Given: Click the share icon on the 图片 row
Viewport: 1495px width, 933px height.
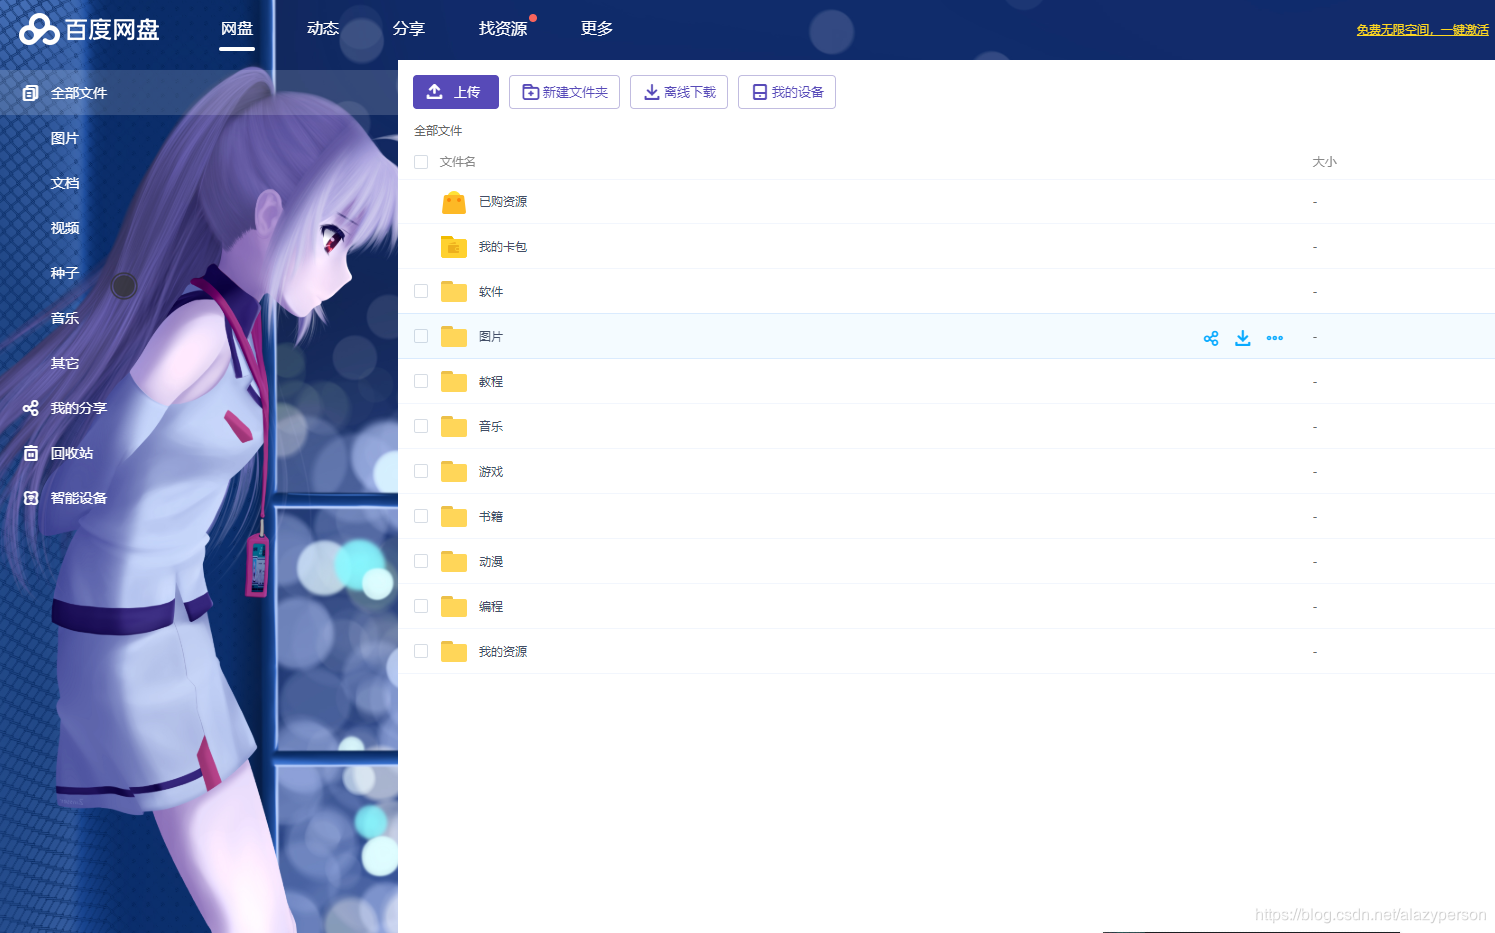Looking at the screenshot, I should [1211, 338].
